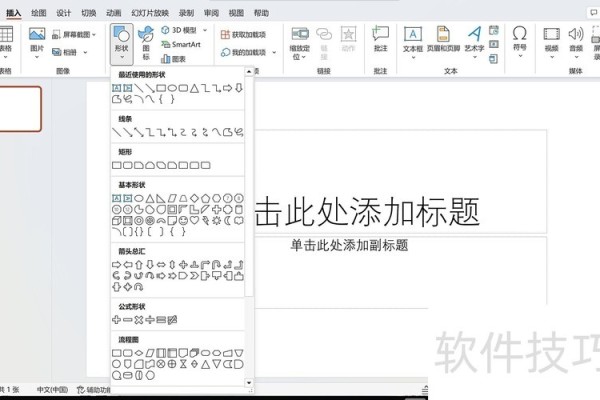This screenshot has width=600, height=400.
Task: Expand the 3D 模型 dropdown arrow
Action: (x=205, y=30)
